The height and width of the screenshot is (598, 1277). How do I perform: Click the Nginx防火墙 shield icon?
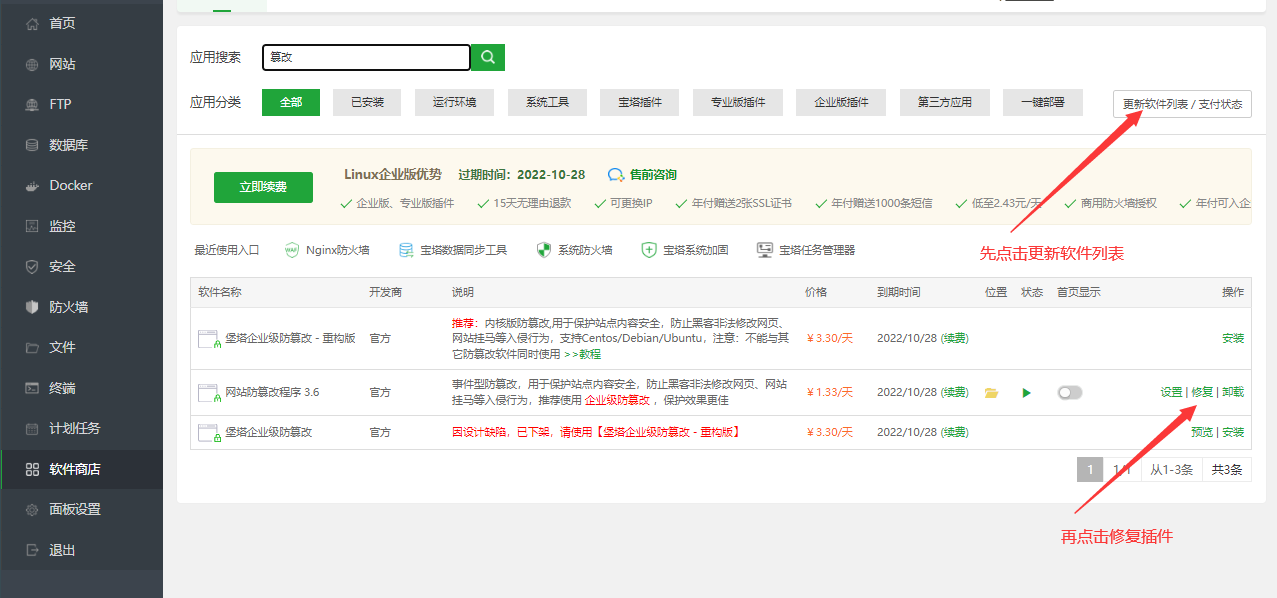tap(292, 250)
